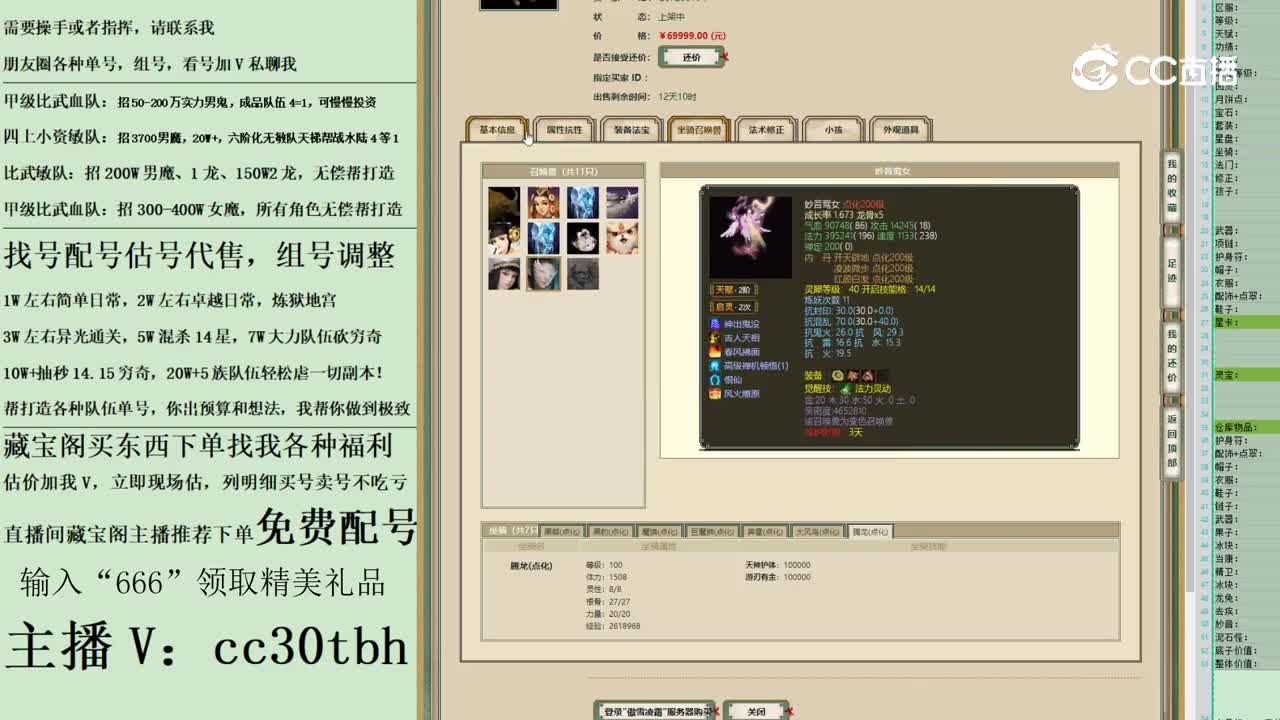
Task: Click the 假仙 skill icon
Action: (x=715, y=380)
